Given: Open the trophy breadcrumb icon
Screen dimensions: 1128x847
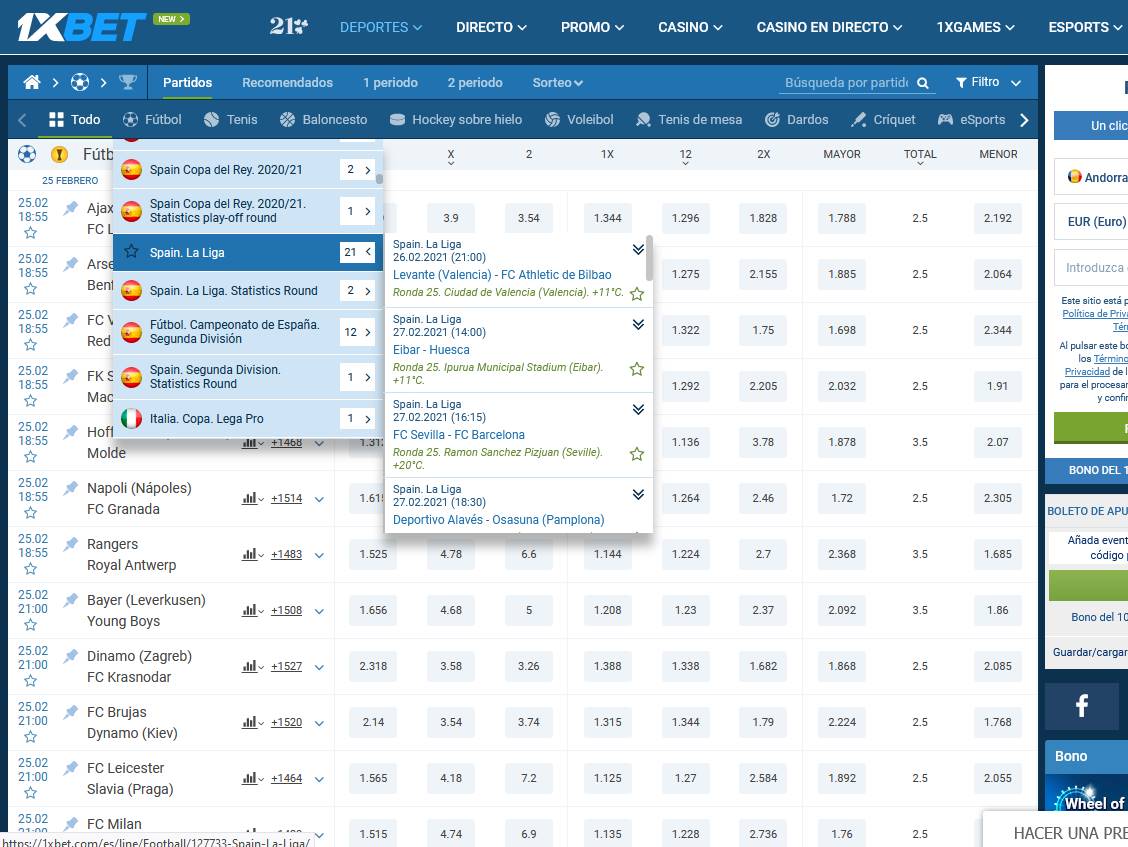Looking at the screenshot, I should click(x=128, y=83).
